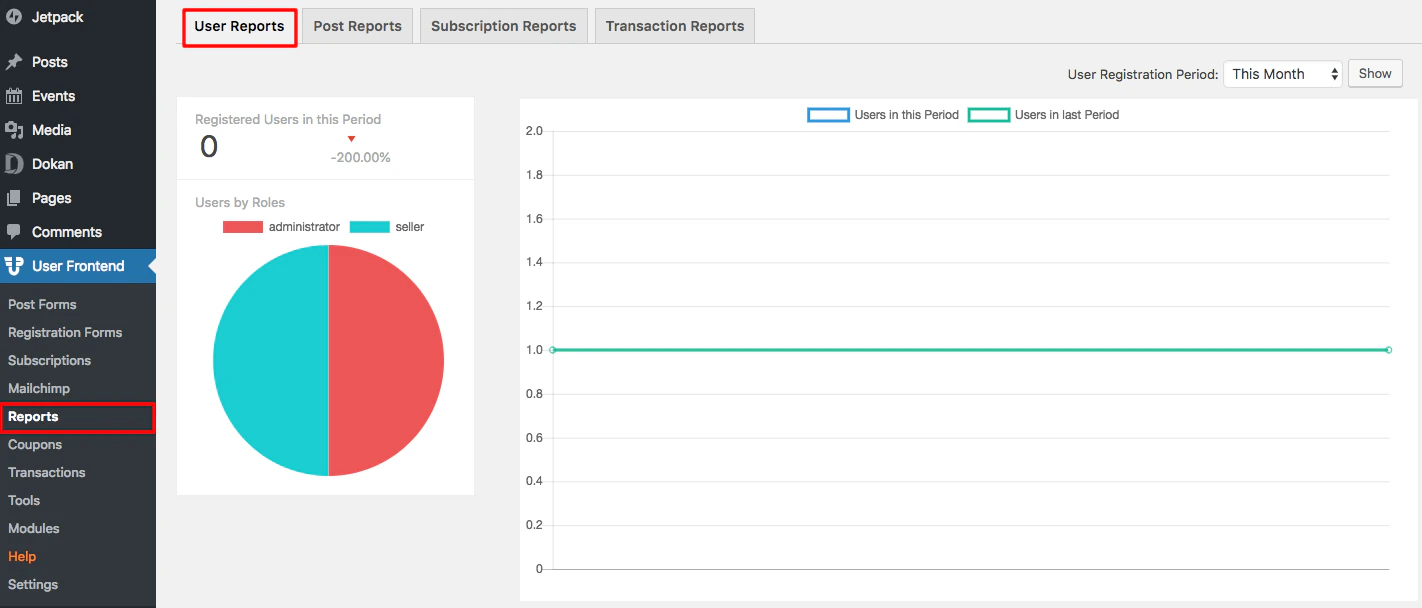Image resolution: width=1422 pixels, height=608 pixels.
Task: Select the User Frontend menu item
Action: (x=78, y=266)
